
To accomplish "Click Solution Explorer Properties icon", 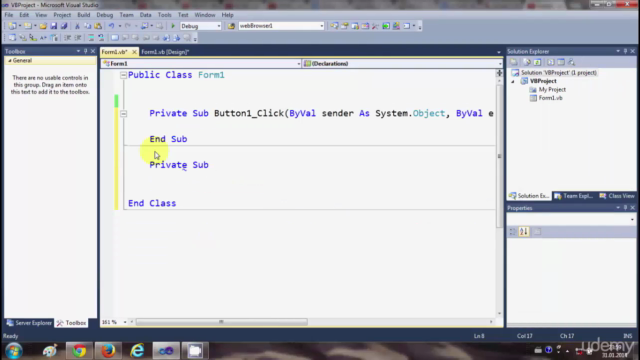I will click(514, 62).
